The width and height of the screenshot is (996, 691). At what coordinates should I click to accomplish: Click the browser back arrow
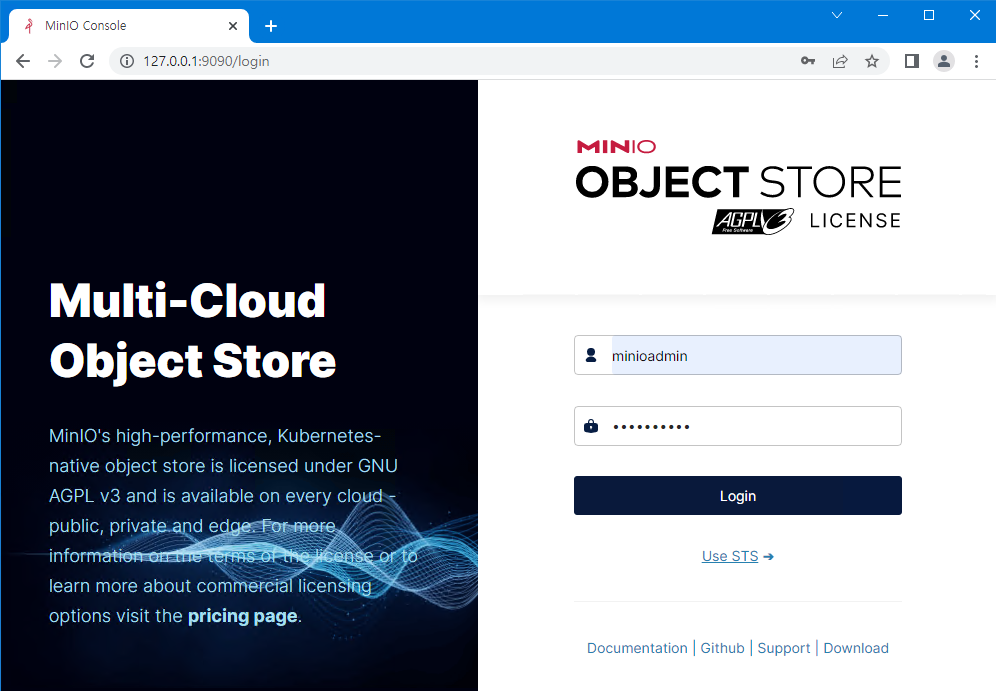23,61
